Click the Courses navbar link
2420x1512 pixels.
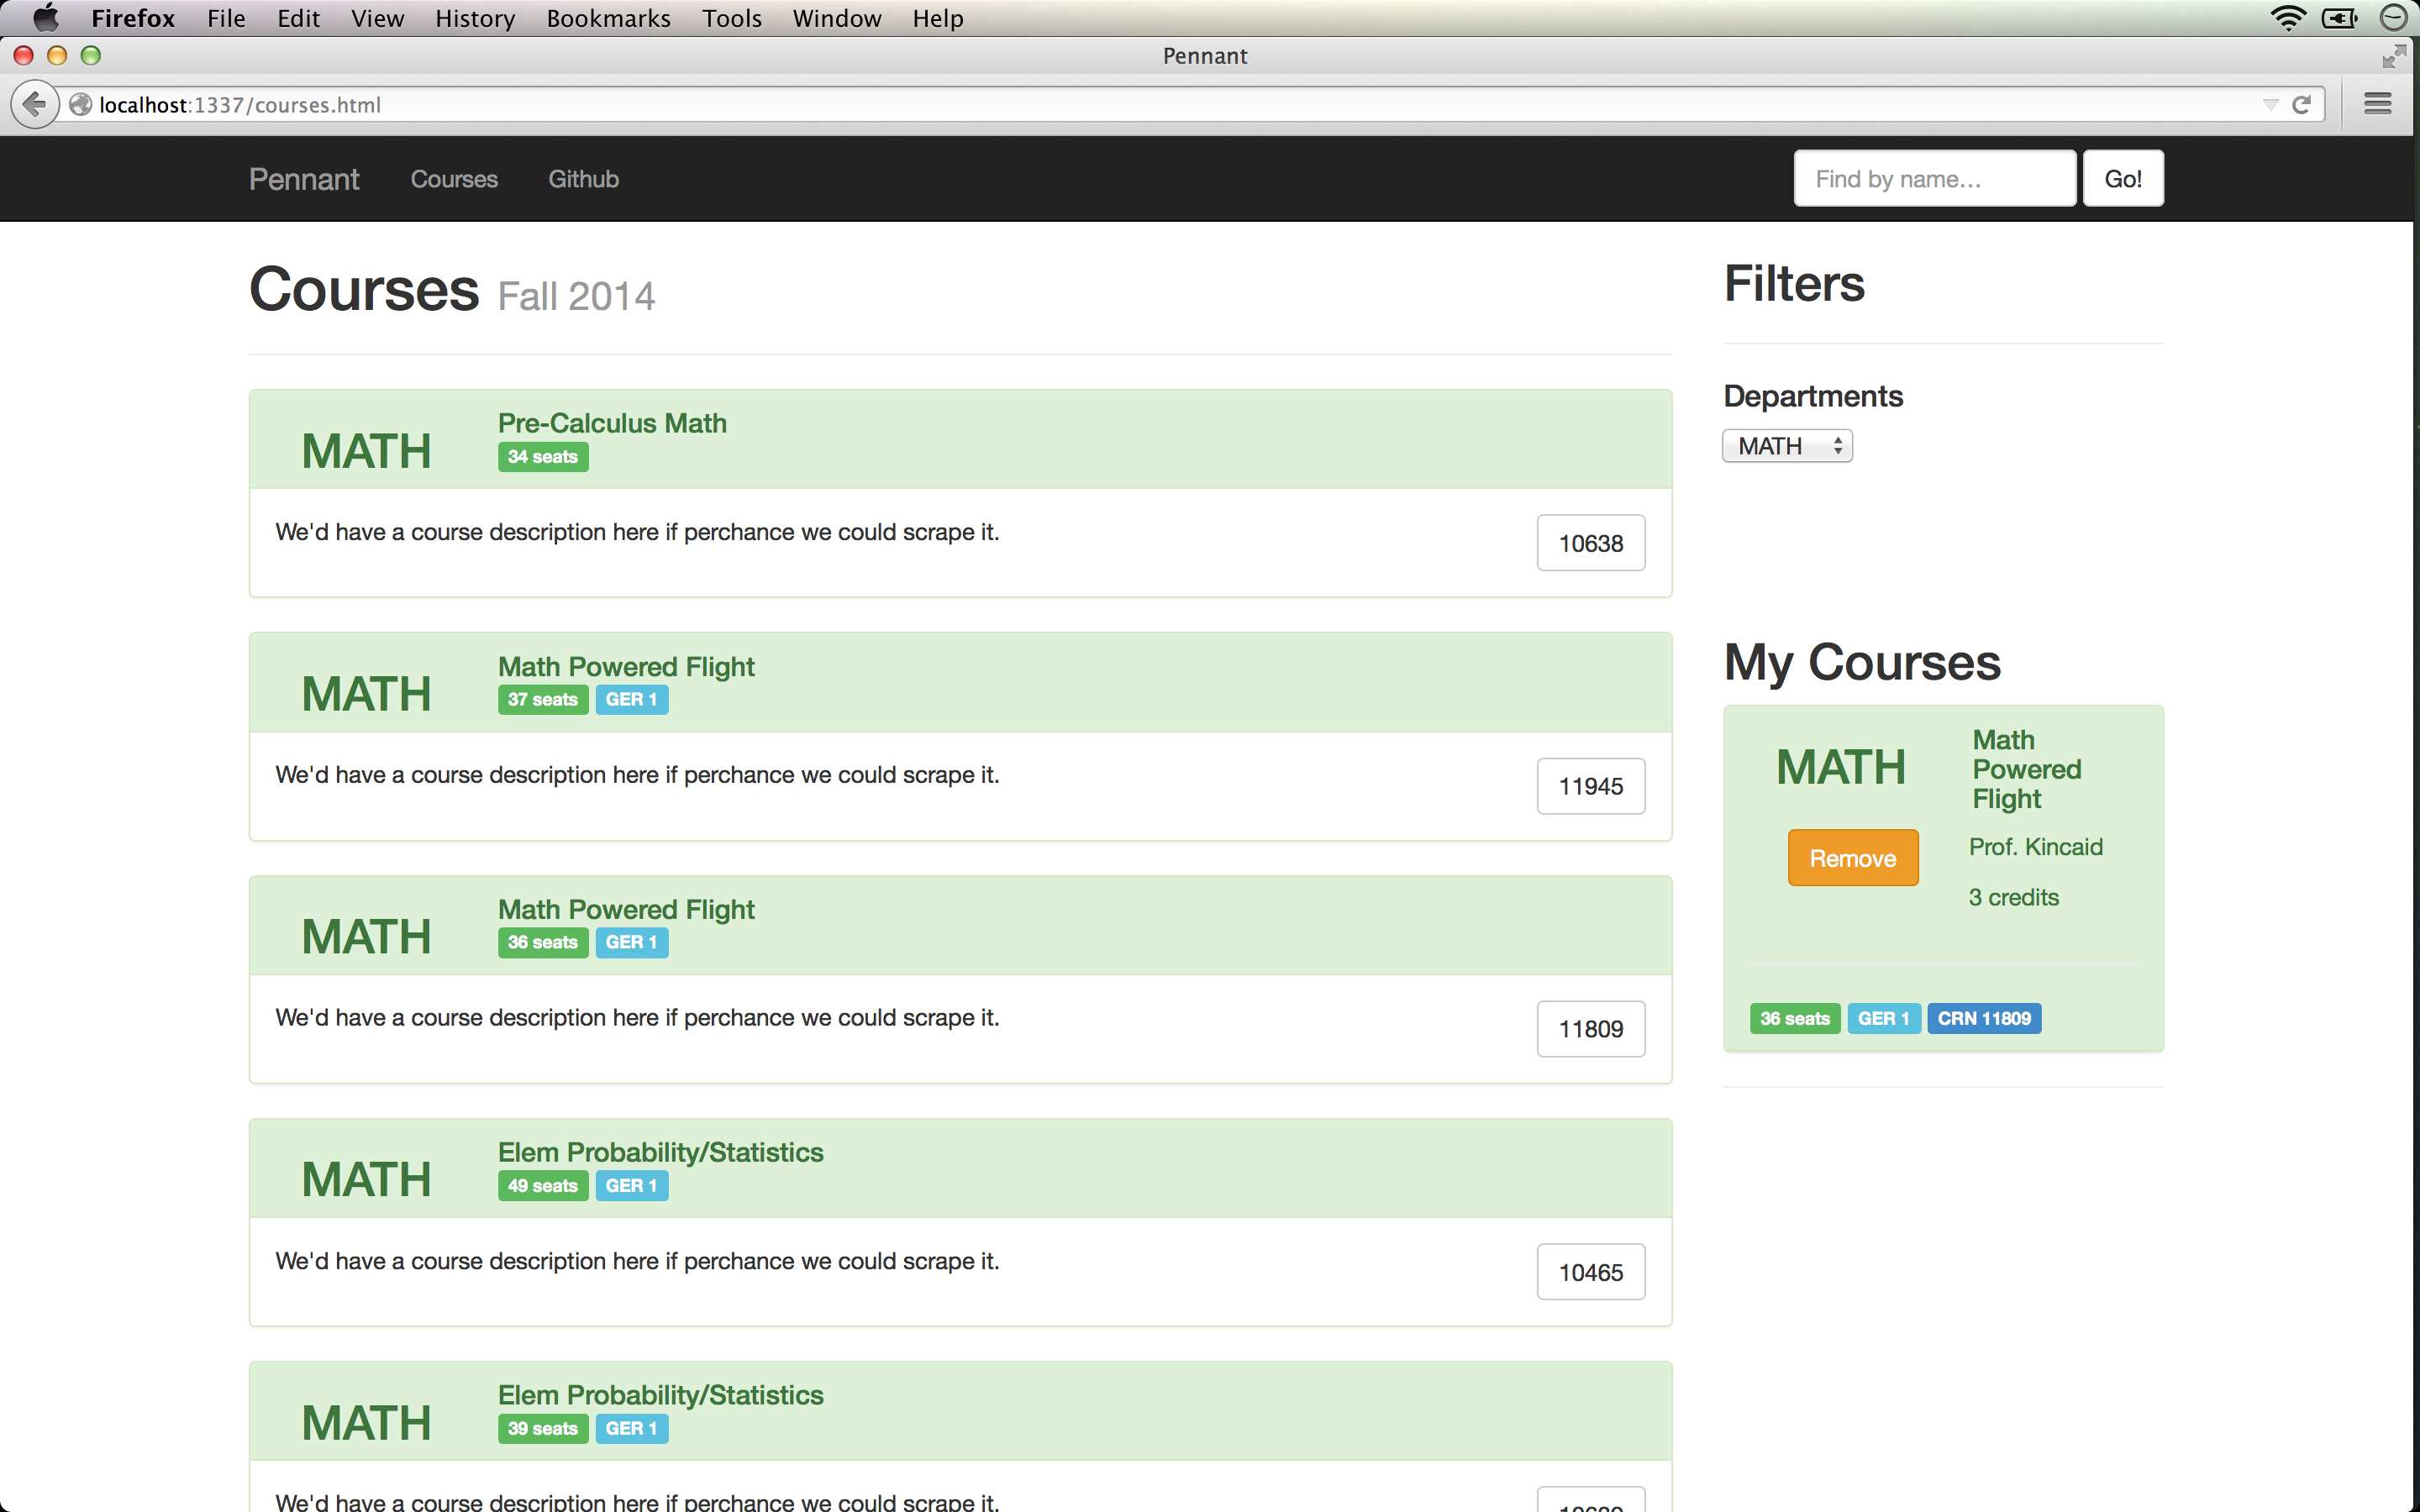coord(454,179)
